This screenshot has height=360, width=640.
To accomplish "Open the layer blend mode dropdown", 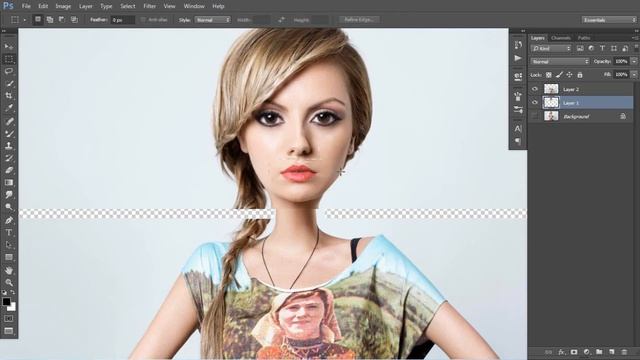I will [560, 62].
